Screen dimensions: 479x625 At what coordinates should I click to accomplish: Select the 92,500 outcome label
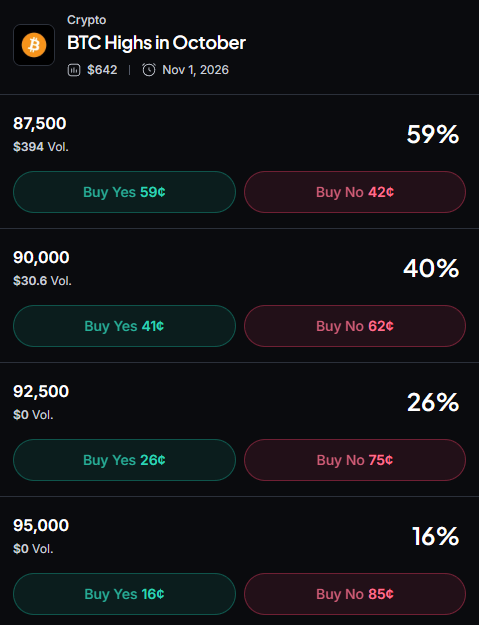coord(41,391)
